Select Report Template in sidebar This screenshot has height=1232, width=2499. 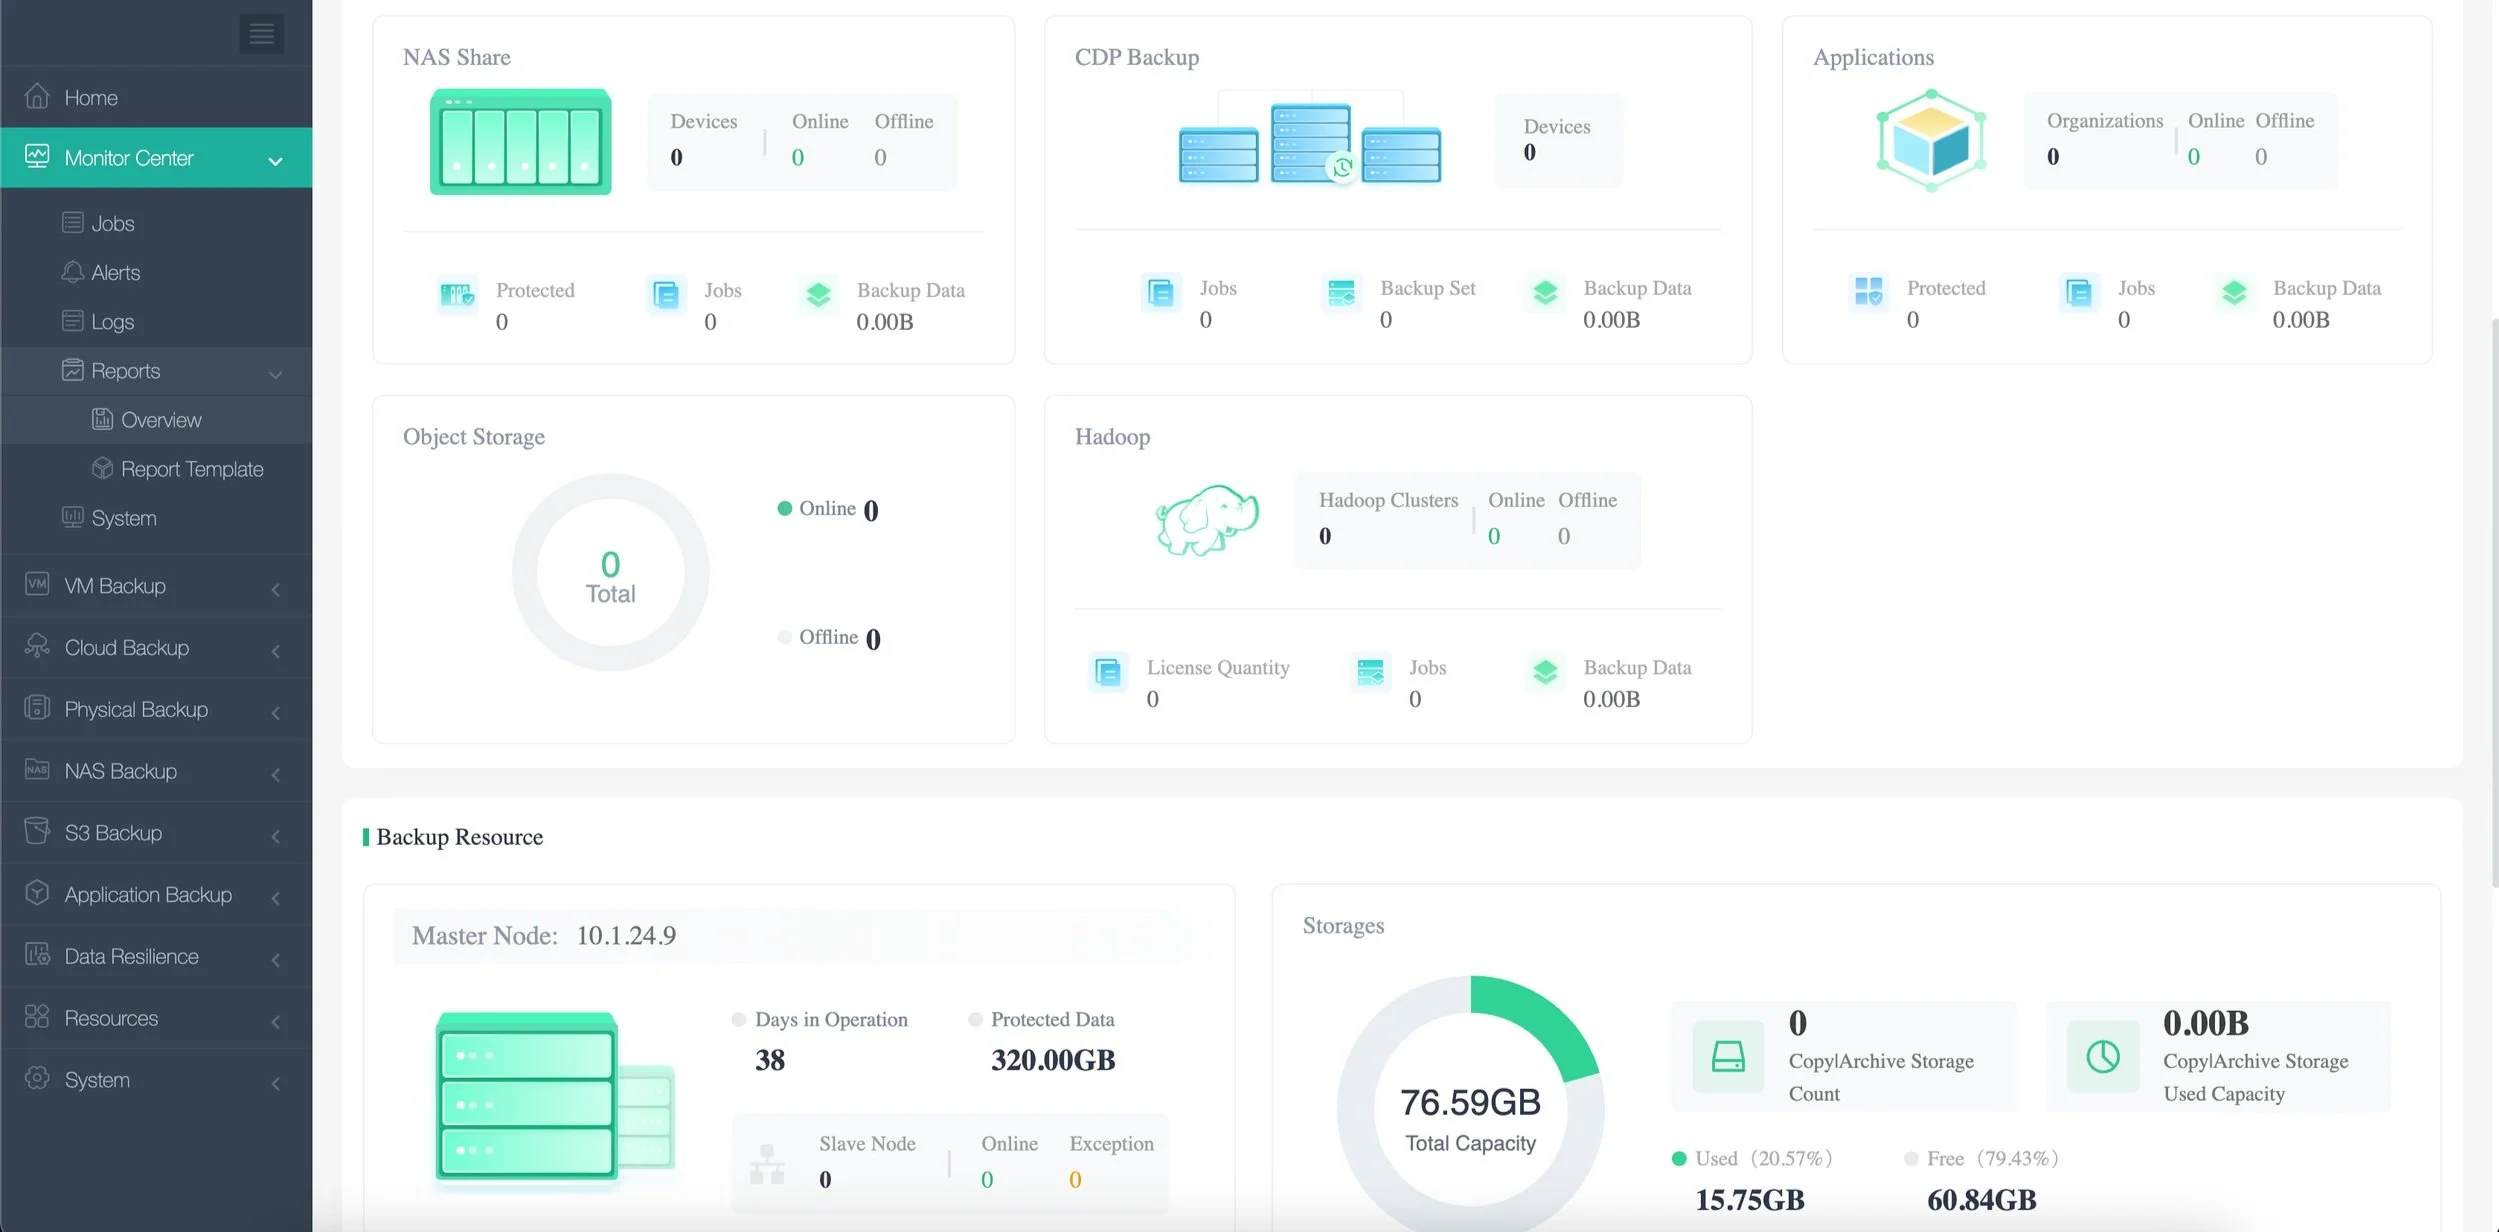(191, 469)
